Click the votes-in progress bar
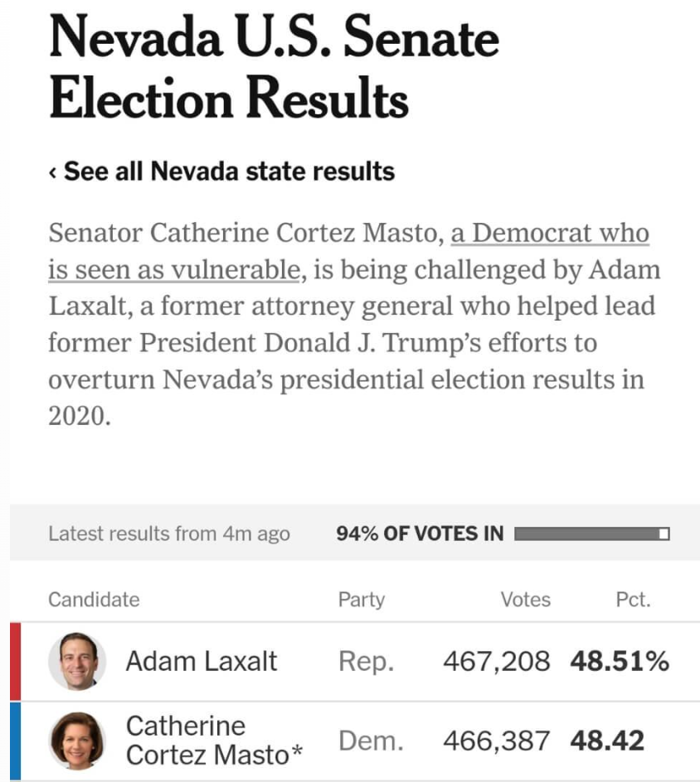This screenshot has width=700, height=782. point(591,533)
